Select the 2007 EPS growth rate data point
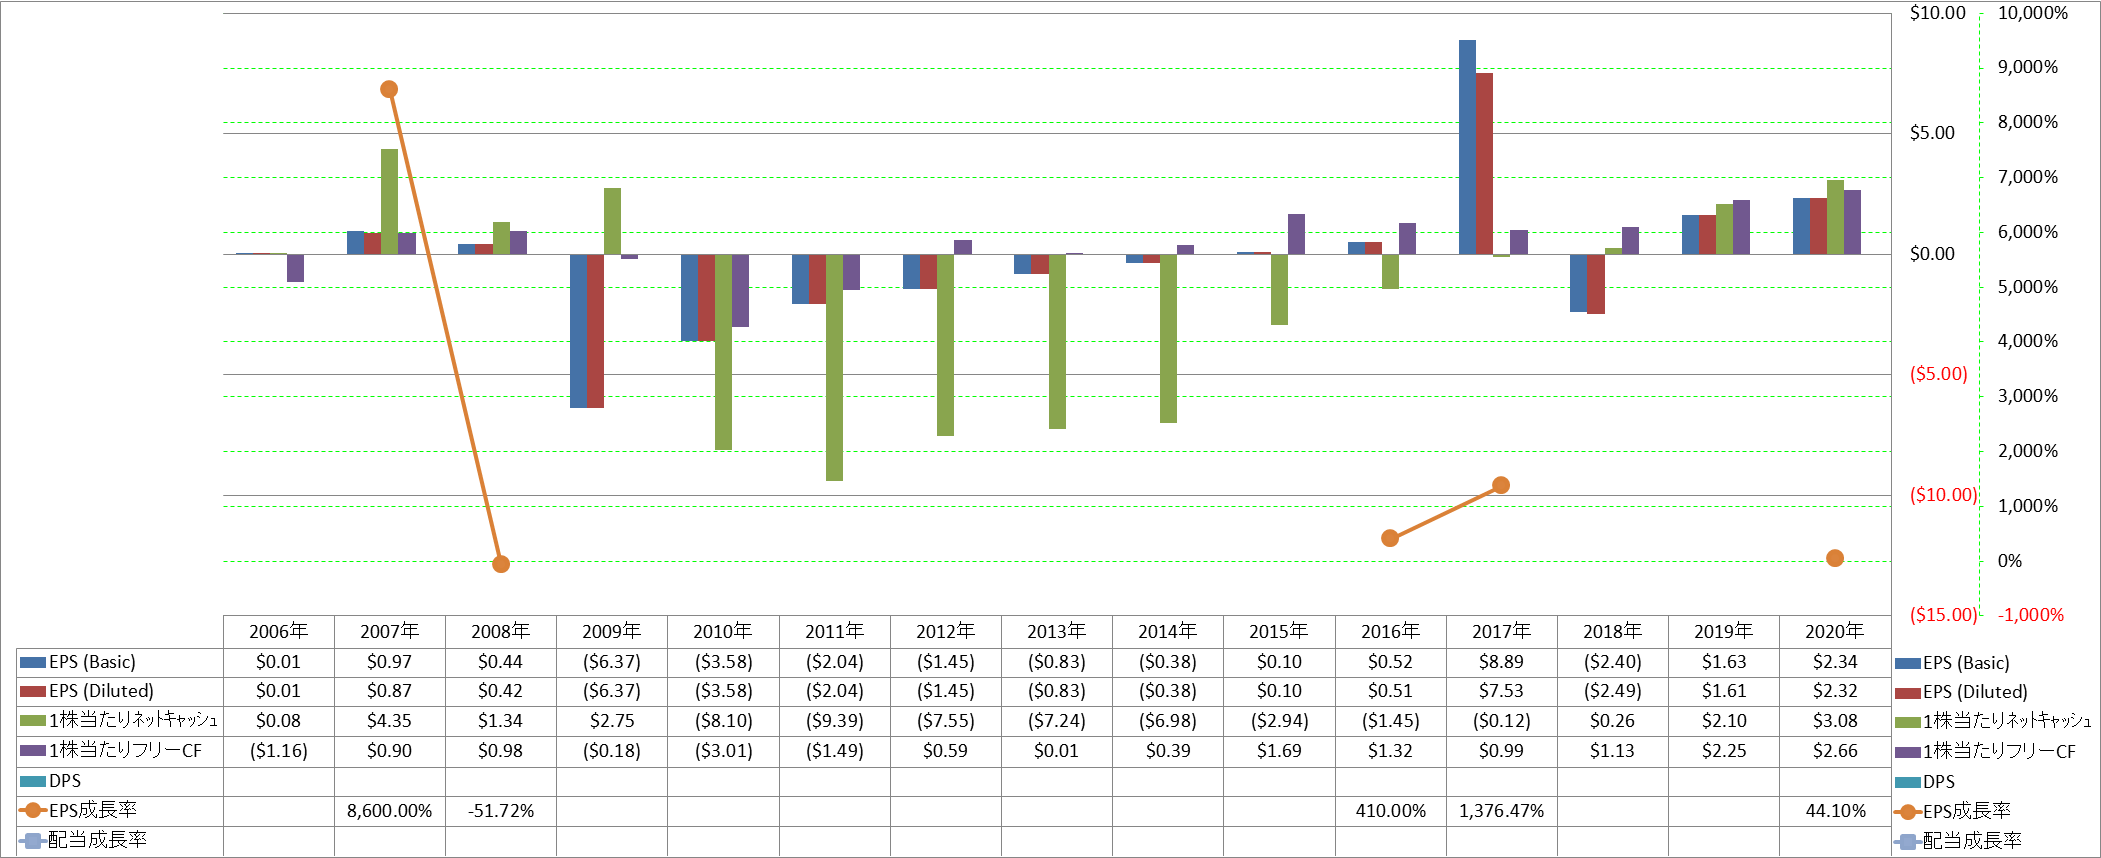Viewport: 2101px width, 858px height. point(389,89)
